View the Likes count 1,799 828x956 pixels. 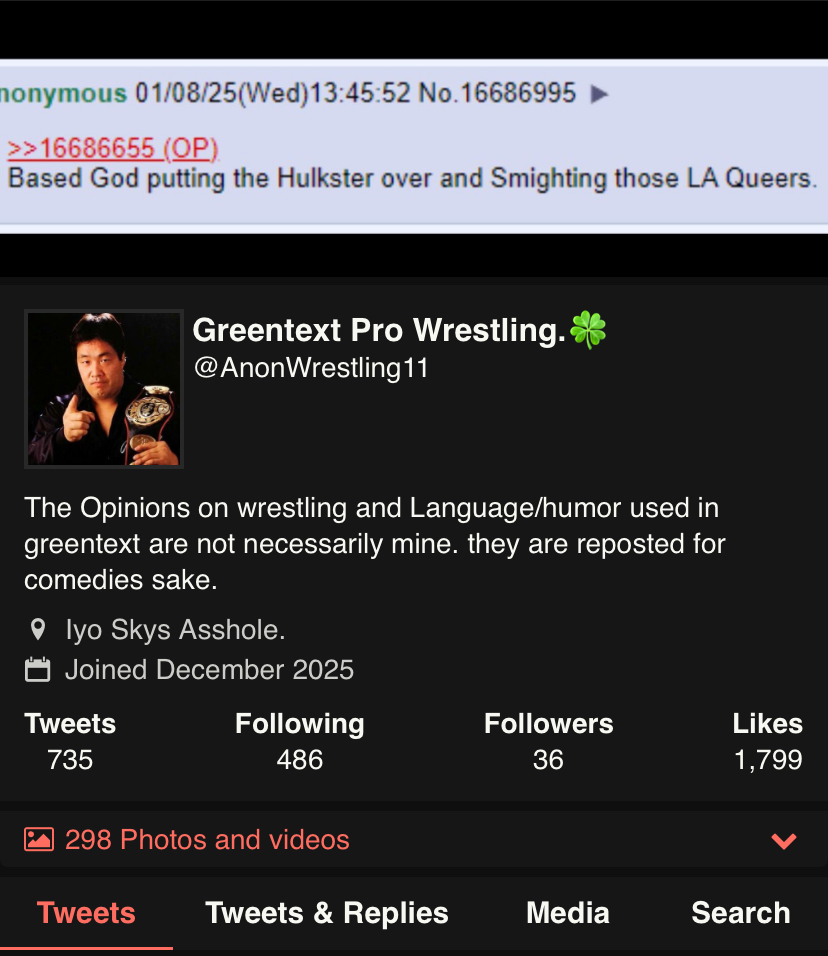tap(768, 760)
